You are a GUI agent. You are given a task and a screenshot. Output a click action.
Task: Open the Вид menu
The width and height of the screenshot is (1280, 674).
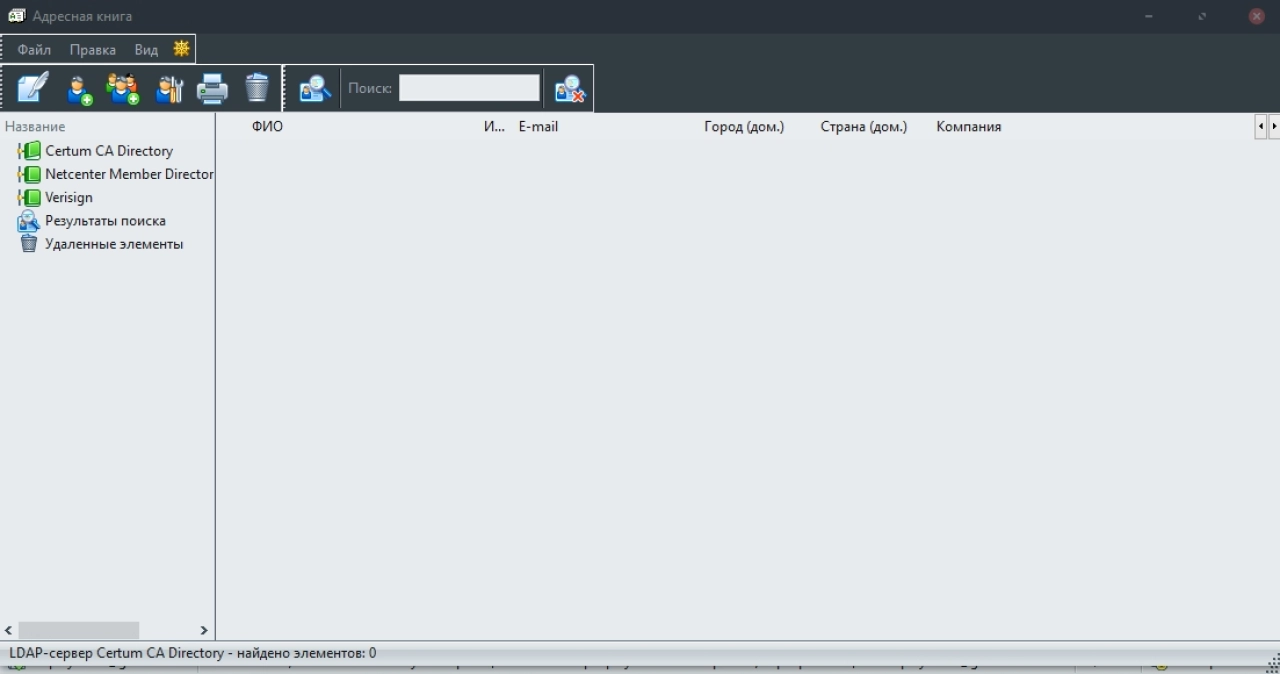click(146, 49)
